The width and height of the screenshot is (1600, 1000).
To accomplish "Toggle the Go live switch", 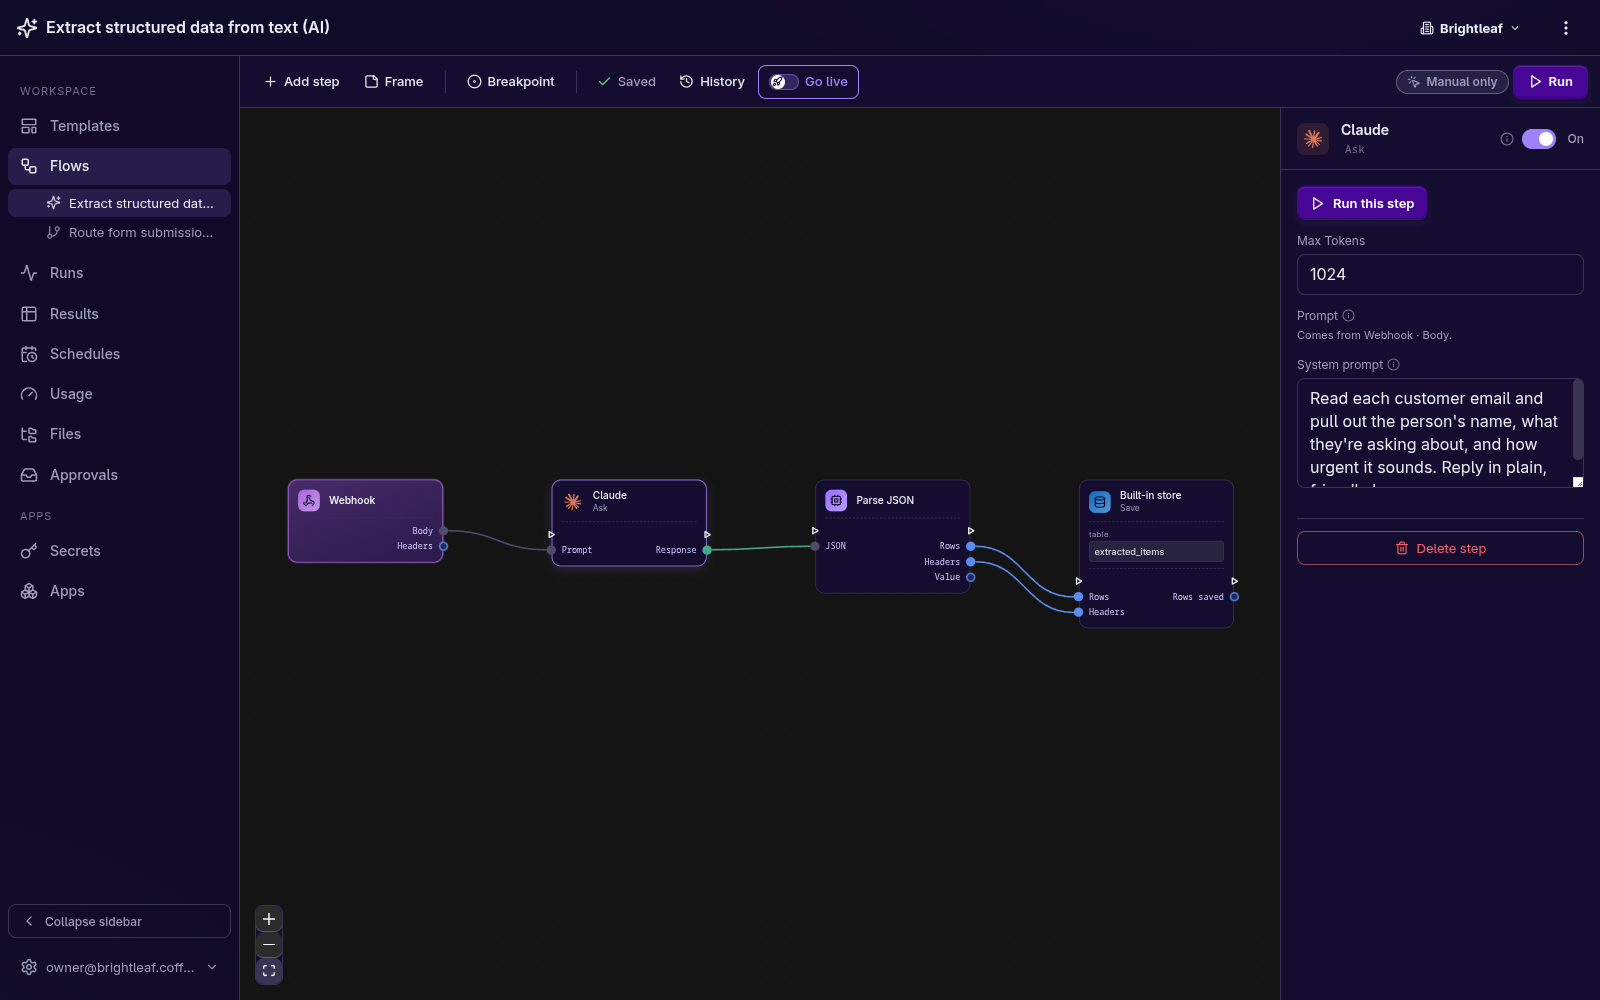I will pos(784,82).
